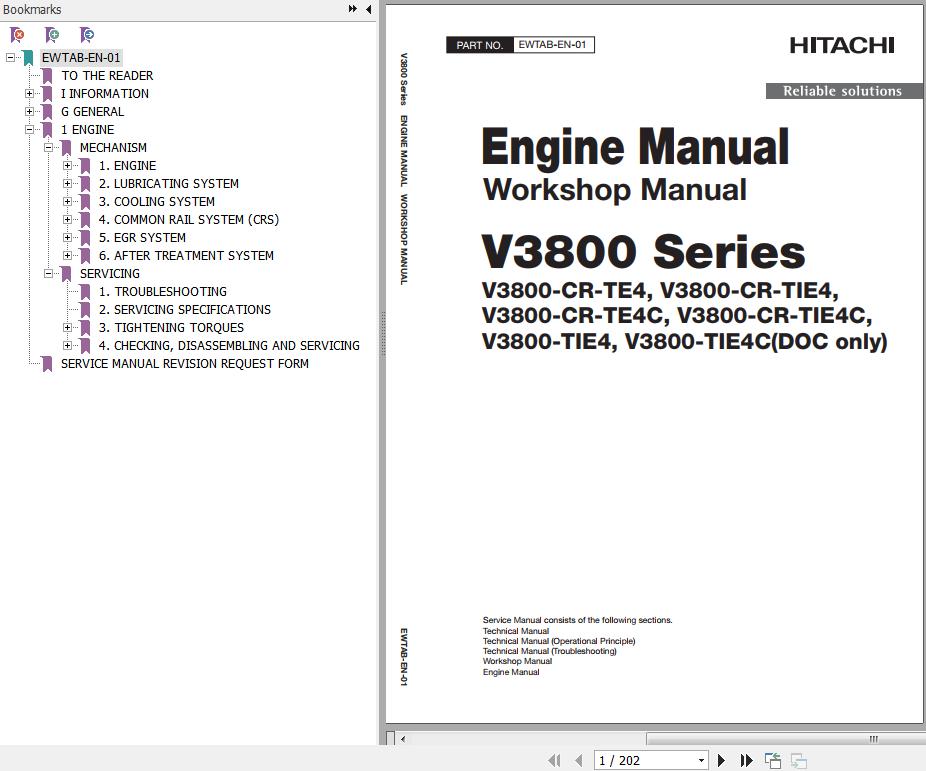Expand the 2. LUBRICATING SYSTEM bookmark
Image resolution: width=926 pixels, height=771 pixels.
tap(67, 184)
